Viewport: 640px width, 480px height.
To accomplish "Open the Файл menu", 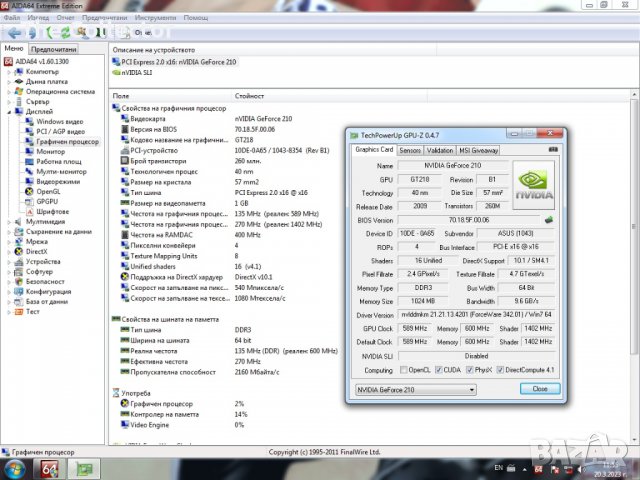I will point(12,18).
